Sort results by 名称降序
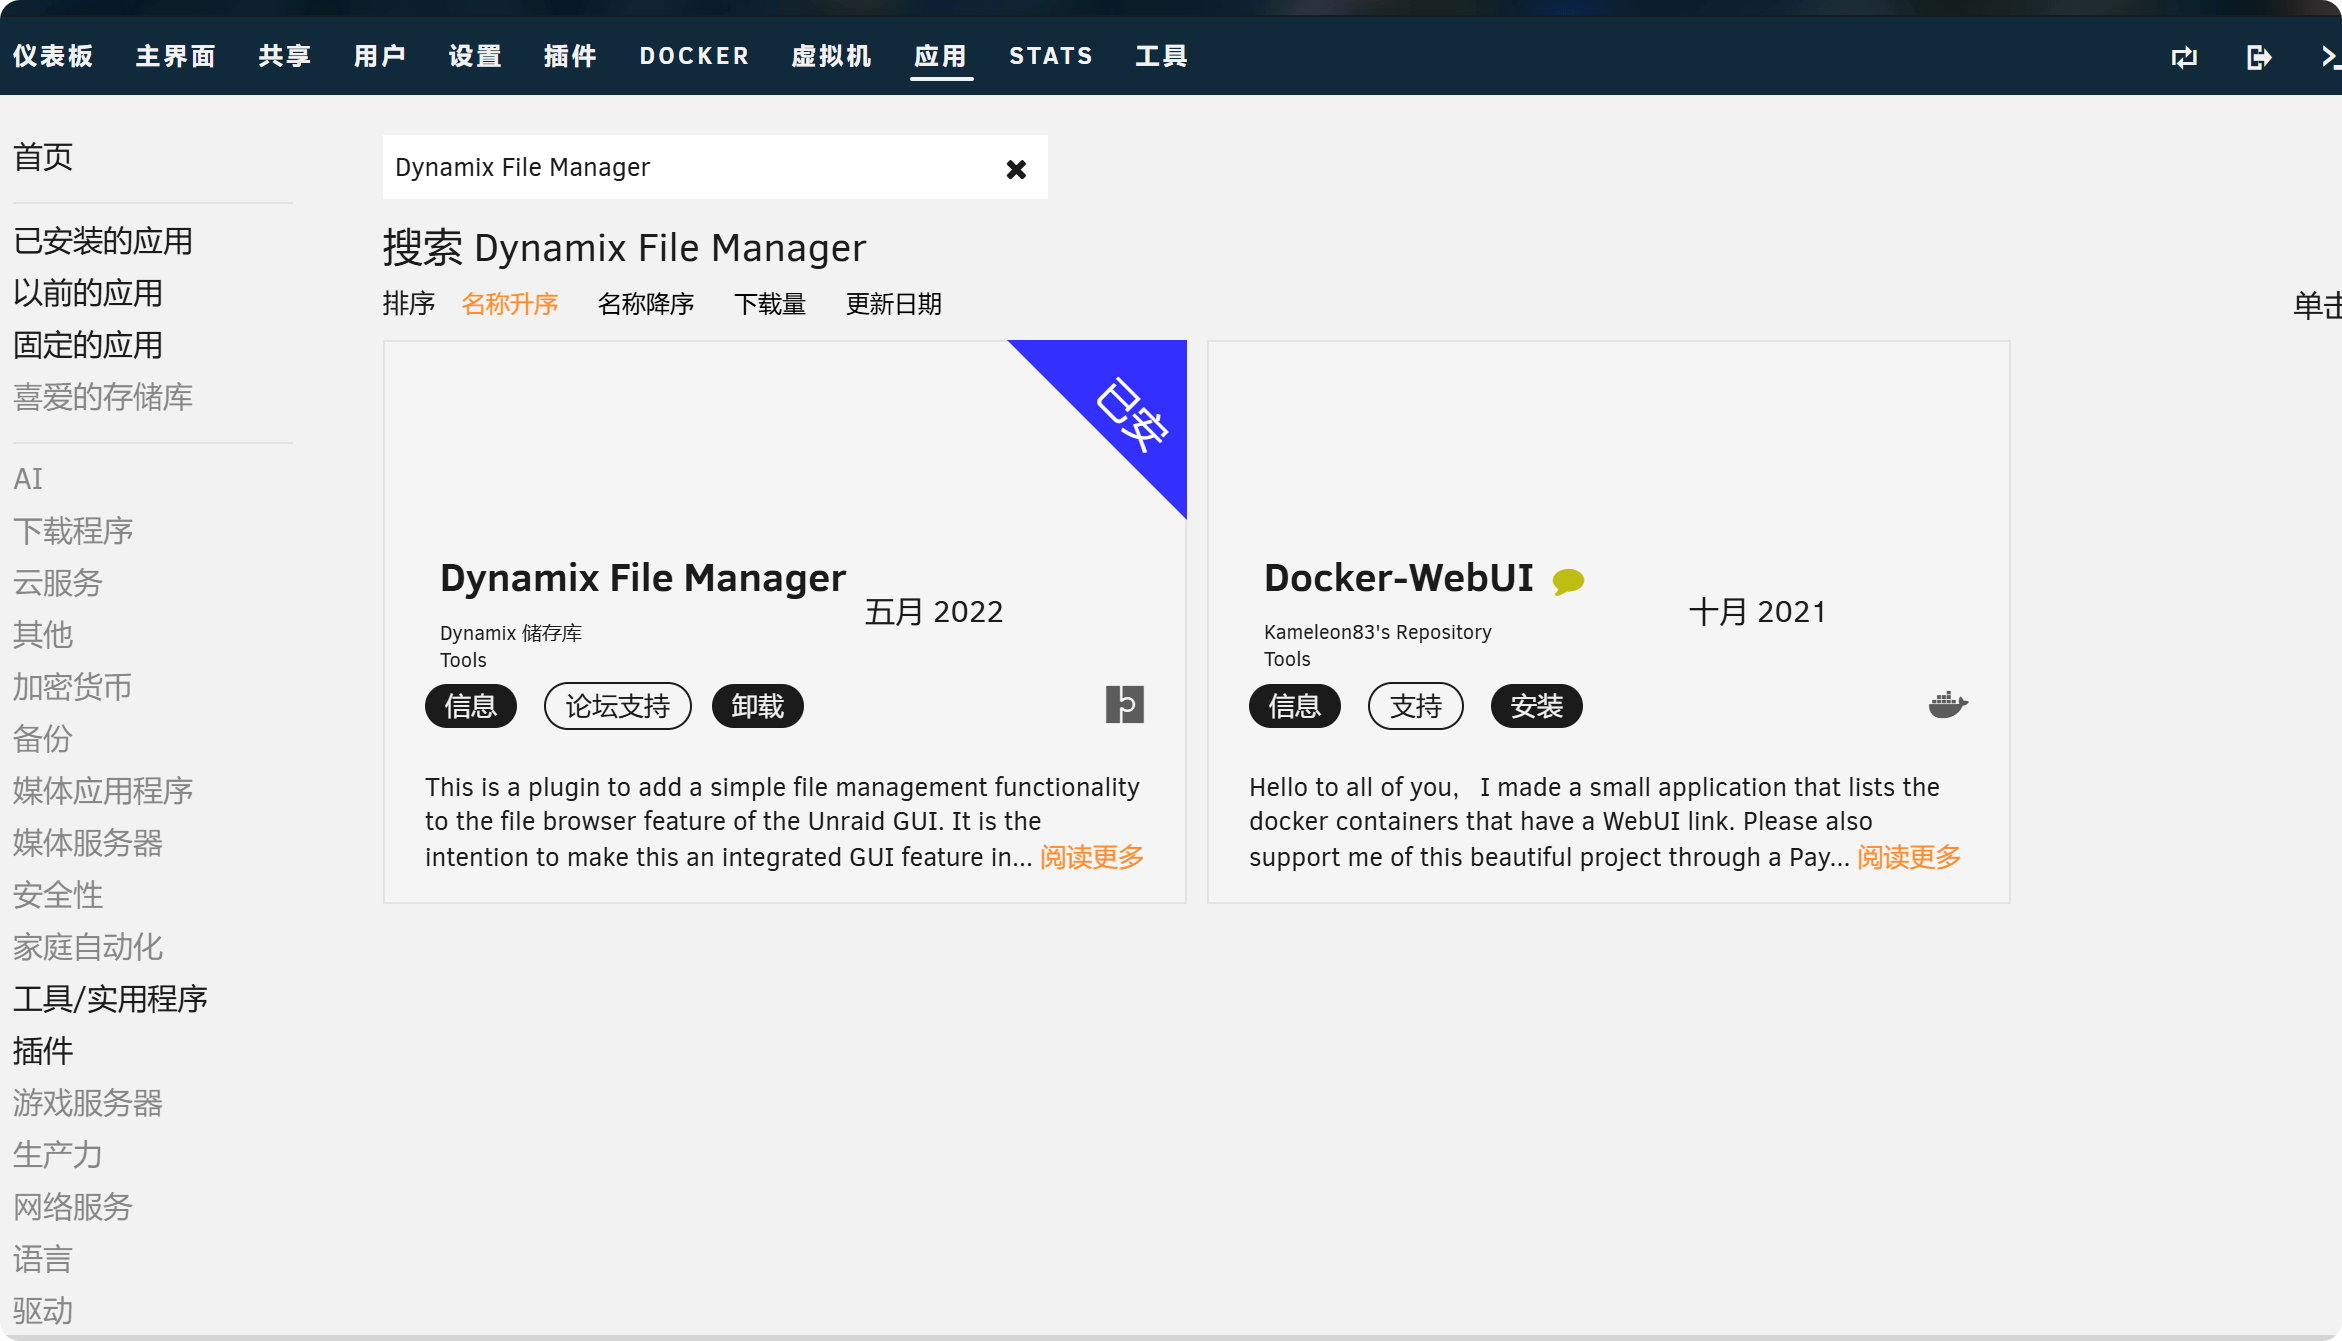The height and width of the screenshot is (1341, 2342). [645, 304]
